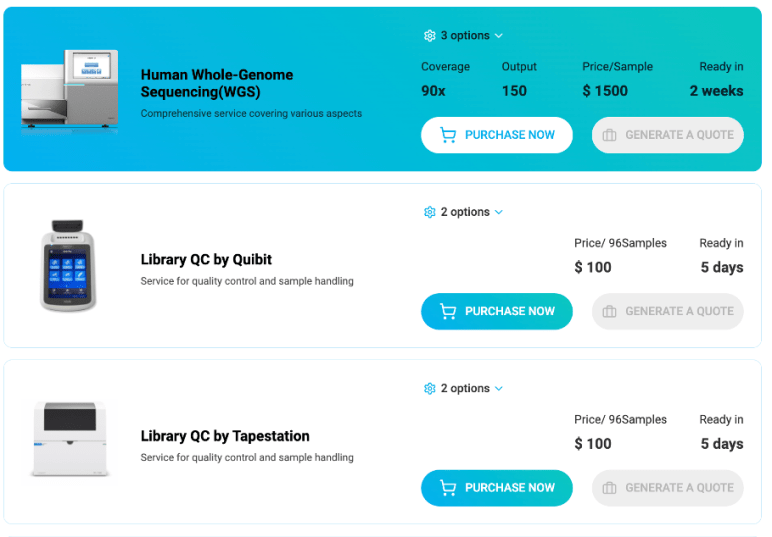Click cart icon in Tapestation Purchase Now button

448,487
